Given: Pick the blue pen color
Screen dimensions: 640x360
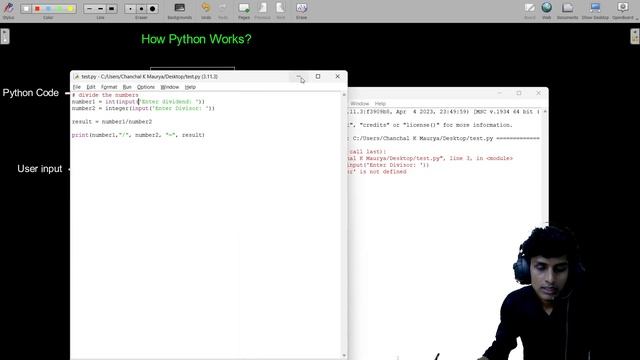Looking at the screenshot, I should click(48, 9).
